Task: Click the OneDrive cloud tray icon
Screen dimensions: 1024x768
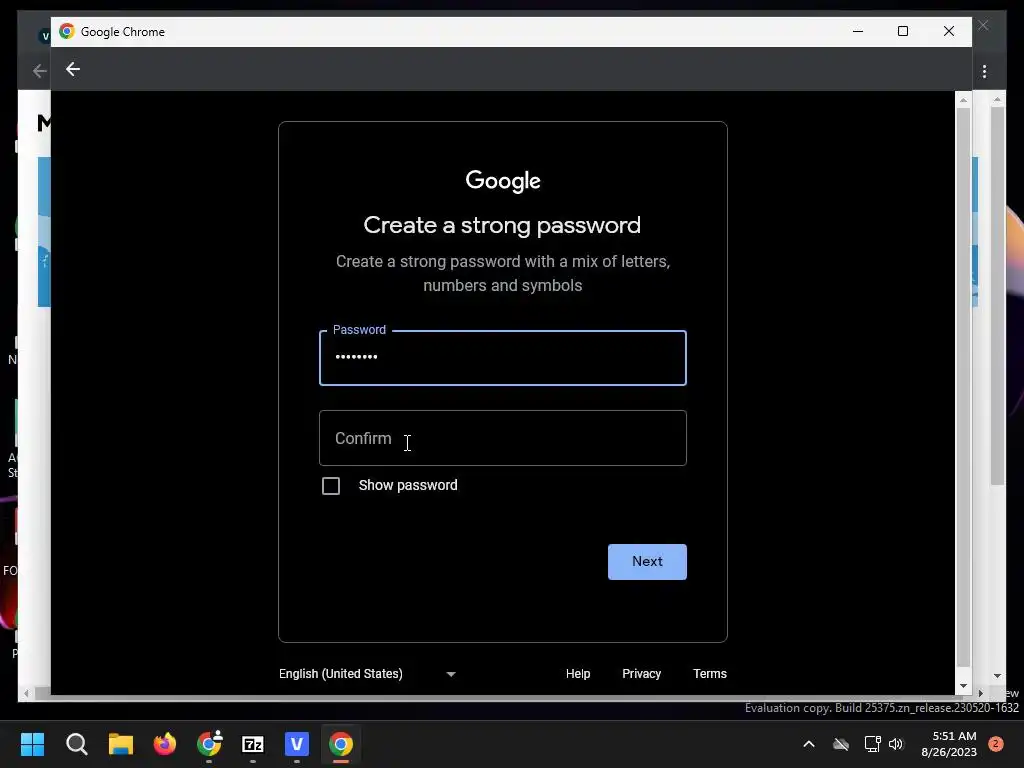Action: coord(840,744)
